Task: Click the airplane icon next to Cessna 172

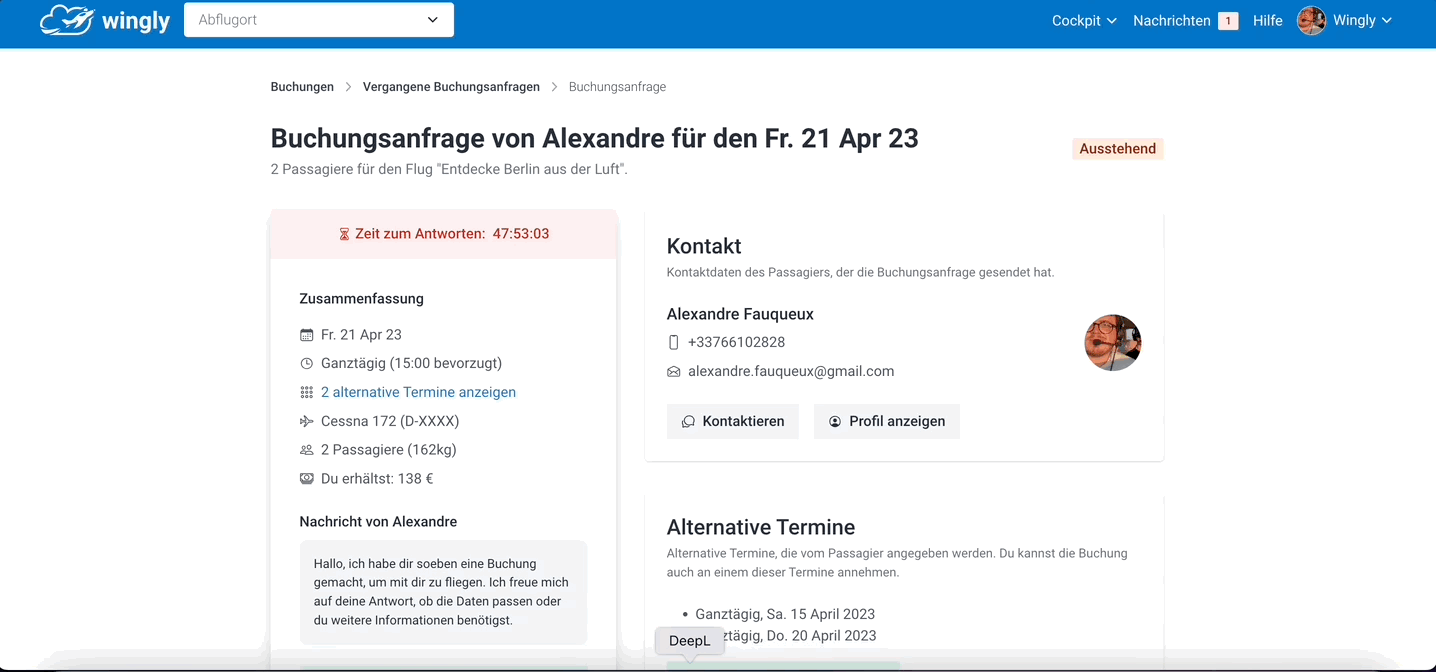Action: coord(307,422)
